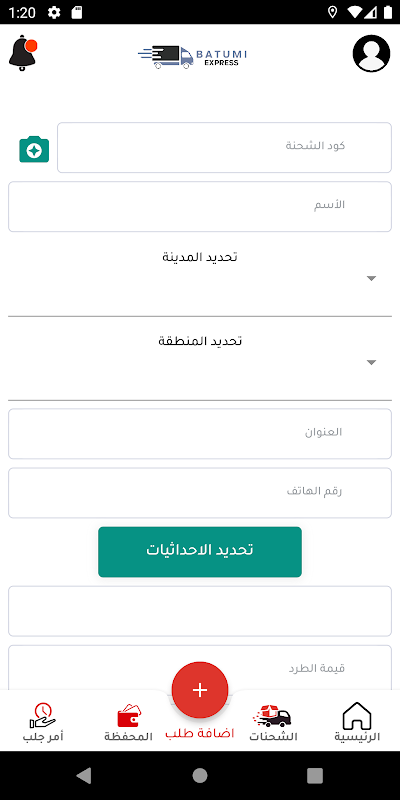Open المحفظة wallet icon
This screenshot has width=400, height=800.
coord(129,721)
